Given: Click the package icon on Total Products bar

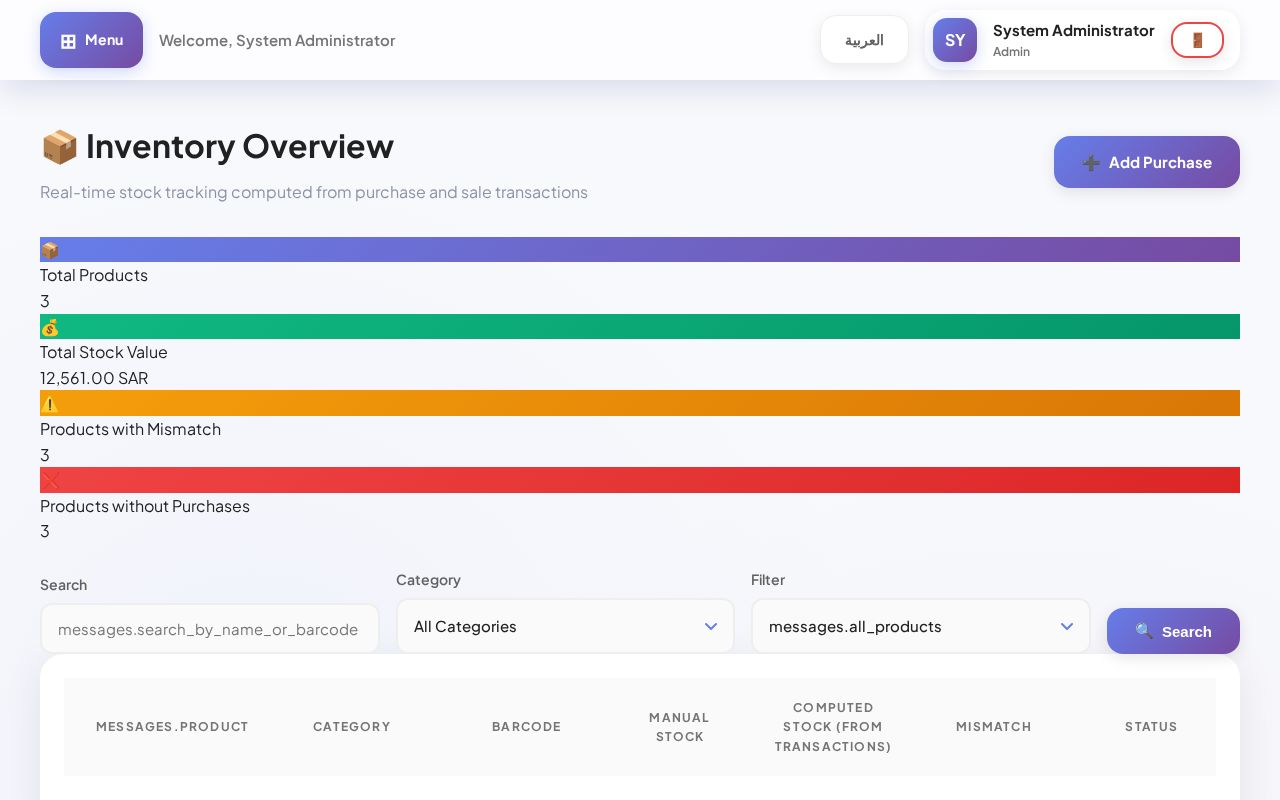Looking at the screenshot, I should pos(50,250).
